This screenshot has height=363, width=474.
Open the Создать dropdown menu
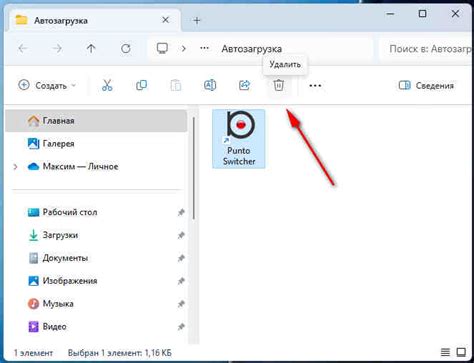pos(47,86)
